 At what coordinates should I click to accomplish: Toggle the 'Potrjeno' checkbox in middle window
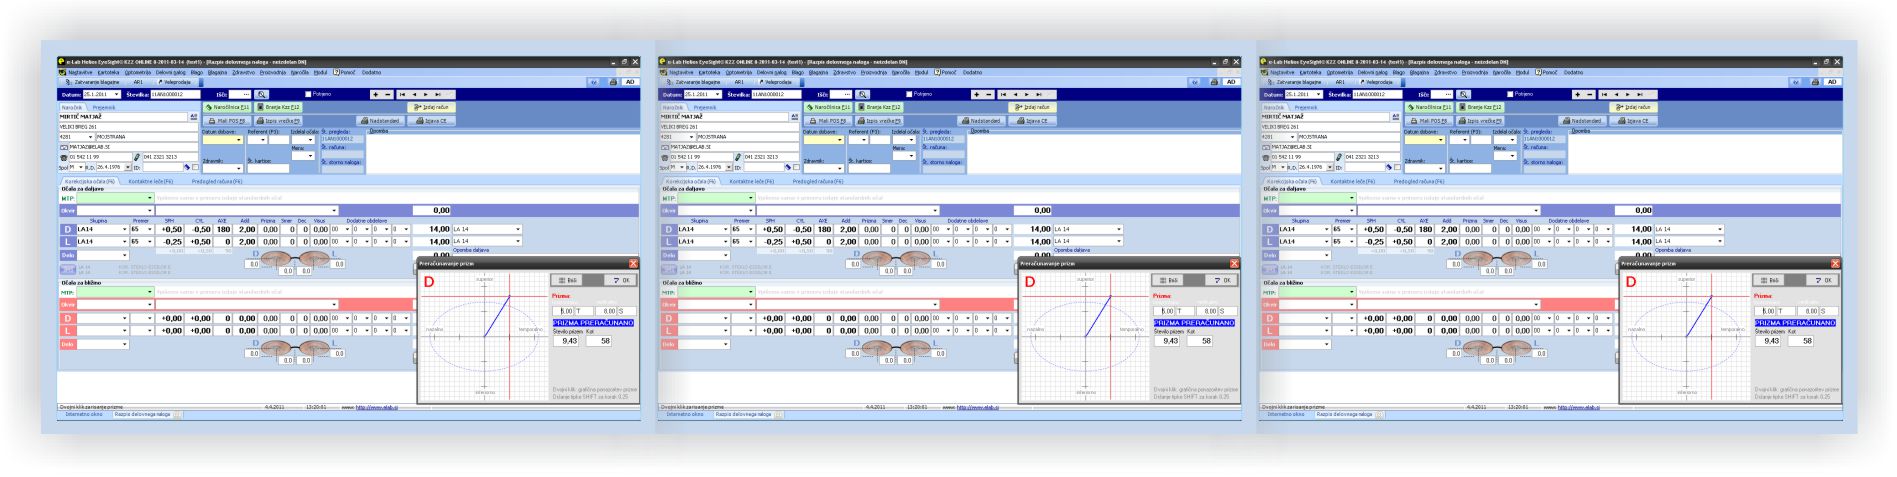click(909, 94)
